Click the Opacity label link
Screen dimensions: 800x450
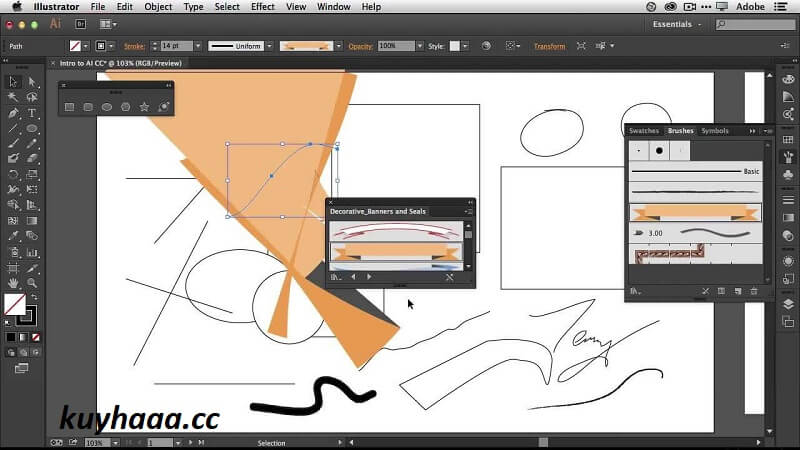(x=361, y=46)
